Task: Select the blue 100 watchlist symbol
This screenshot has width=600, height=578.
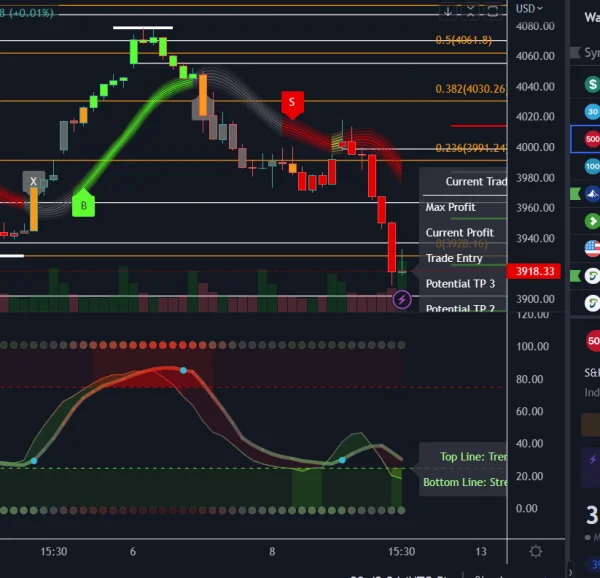Action: coord(592,166)
